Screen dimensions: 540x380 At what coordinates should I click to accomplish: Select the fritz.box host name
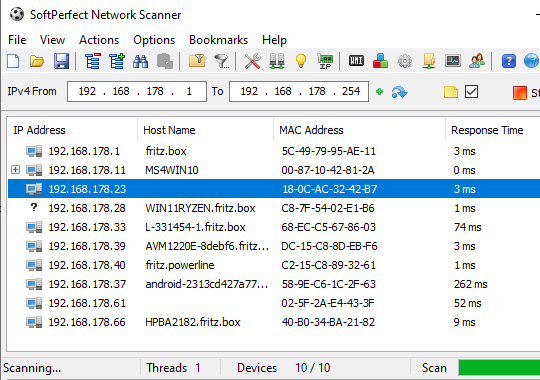pos(166,151)
